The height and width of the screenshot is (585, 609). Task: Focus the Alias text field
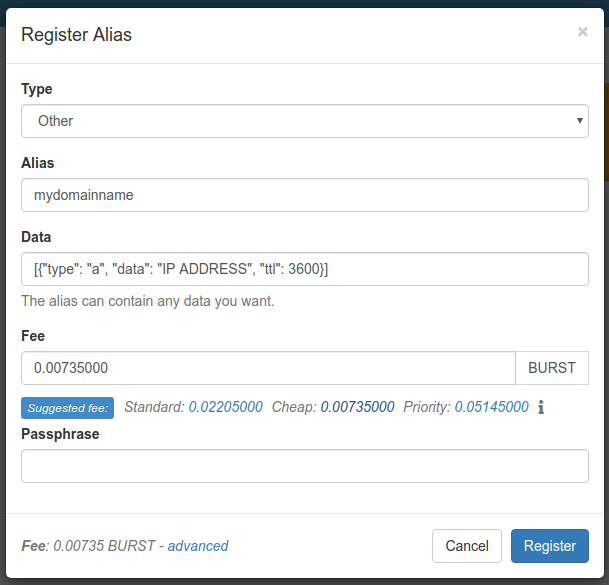(305, 195)
